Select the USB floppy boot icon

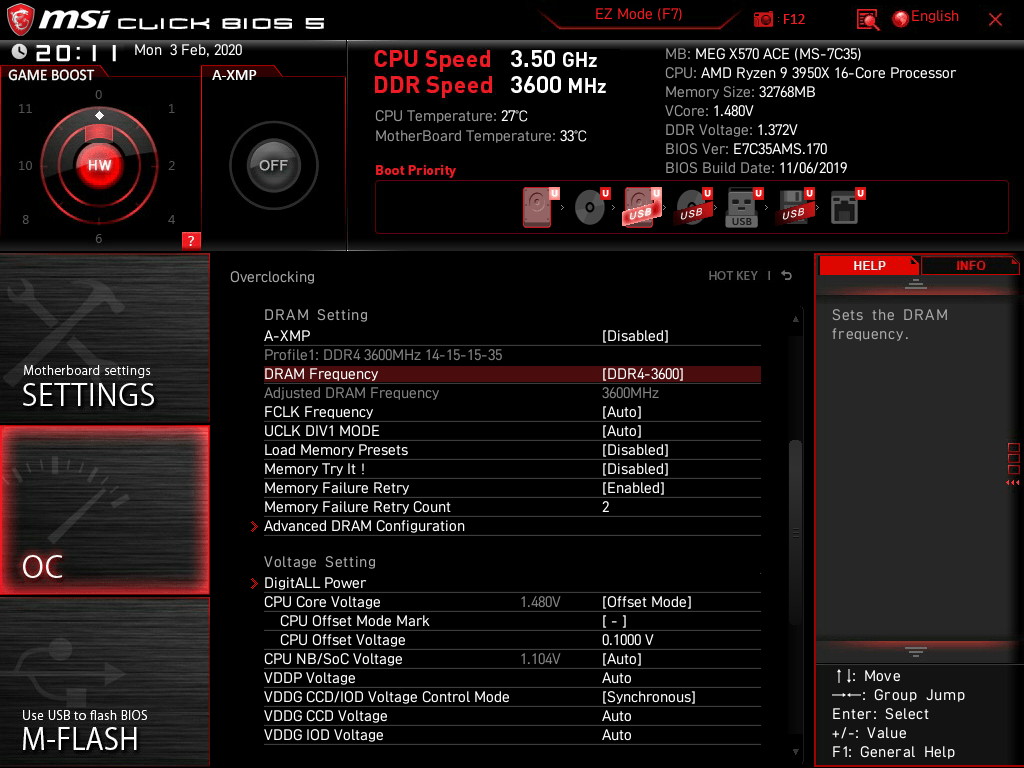[795, 206]
